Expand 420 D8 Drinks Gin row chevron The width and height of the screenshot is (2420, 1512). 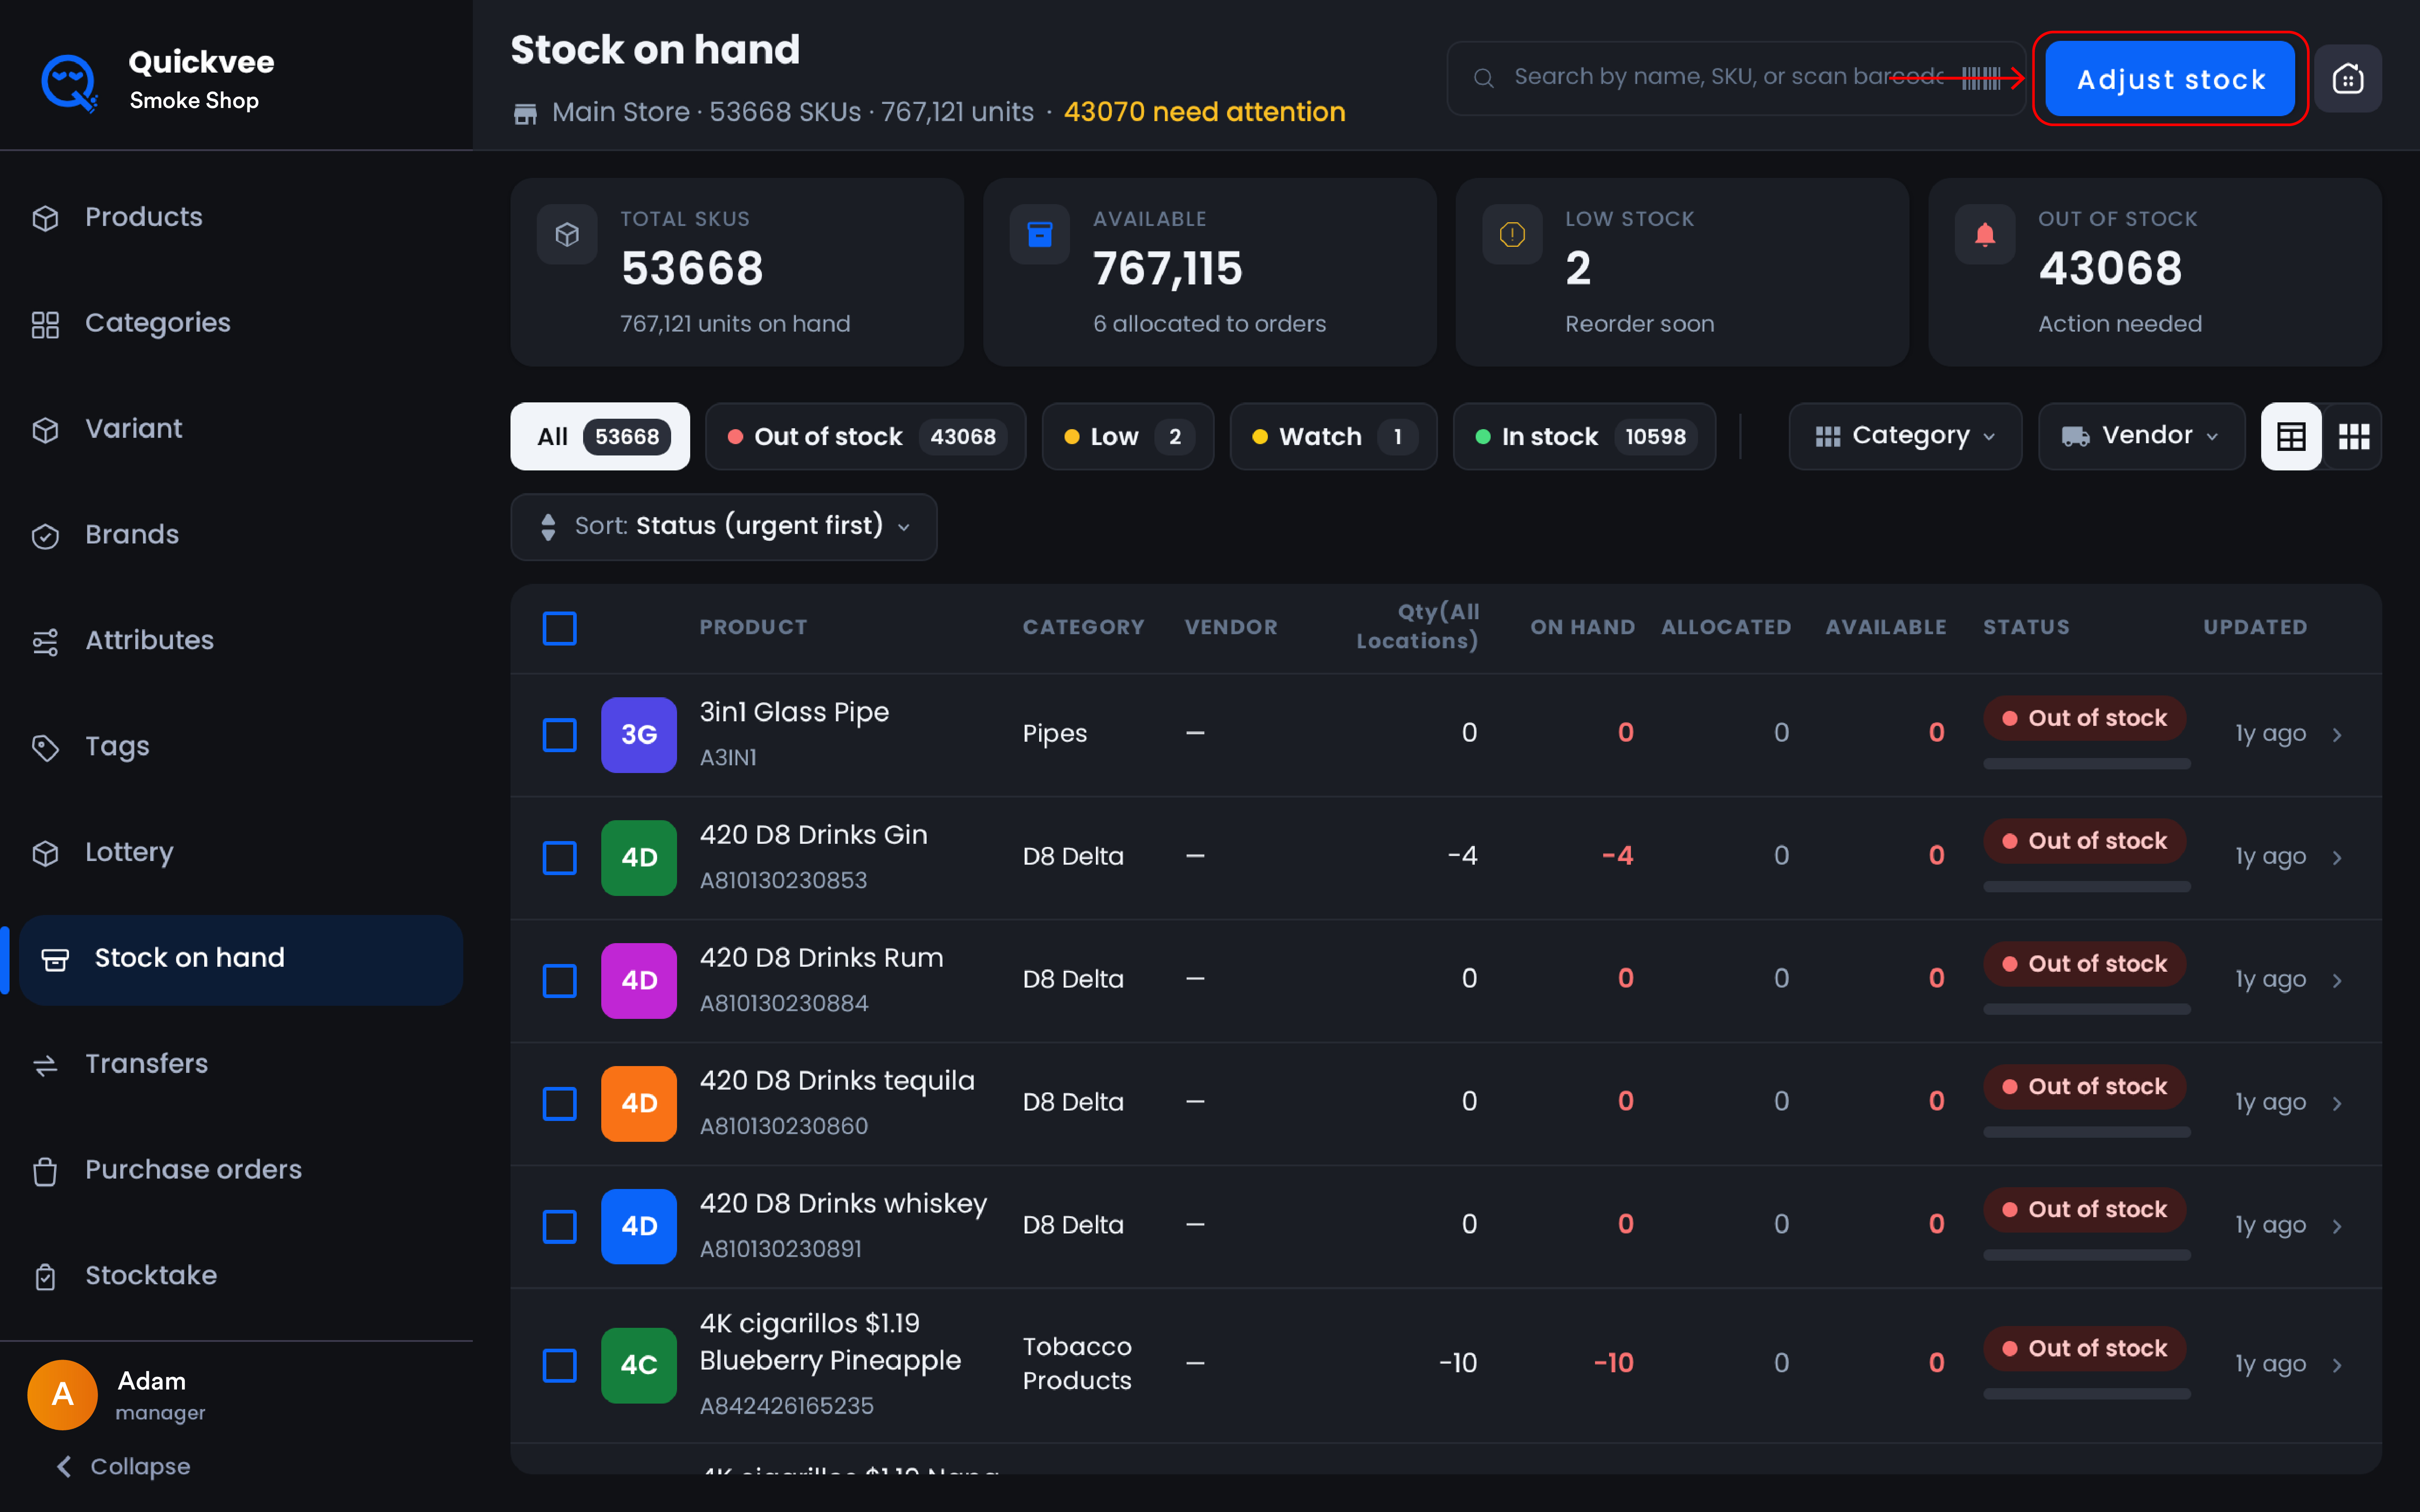pyautogui.click(x=2337, y=858)
